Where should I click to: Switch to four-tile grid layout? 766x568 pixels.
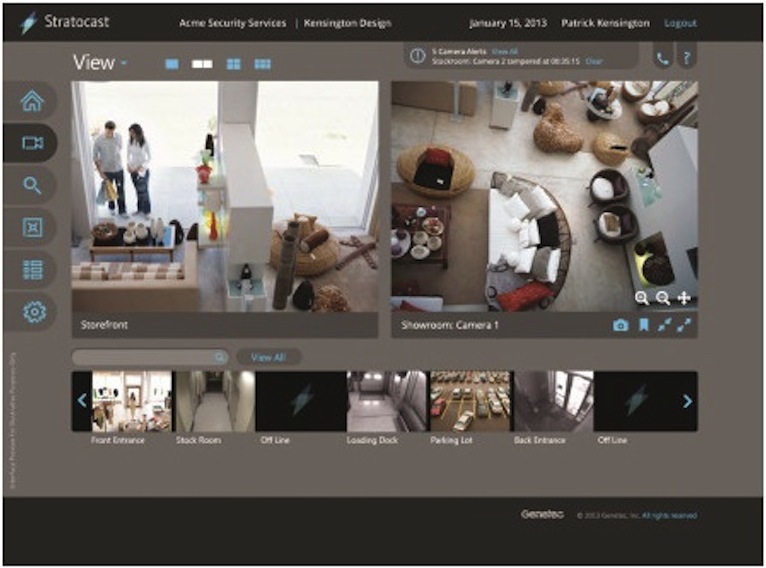click(233, 64)
